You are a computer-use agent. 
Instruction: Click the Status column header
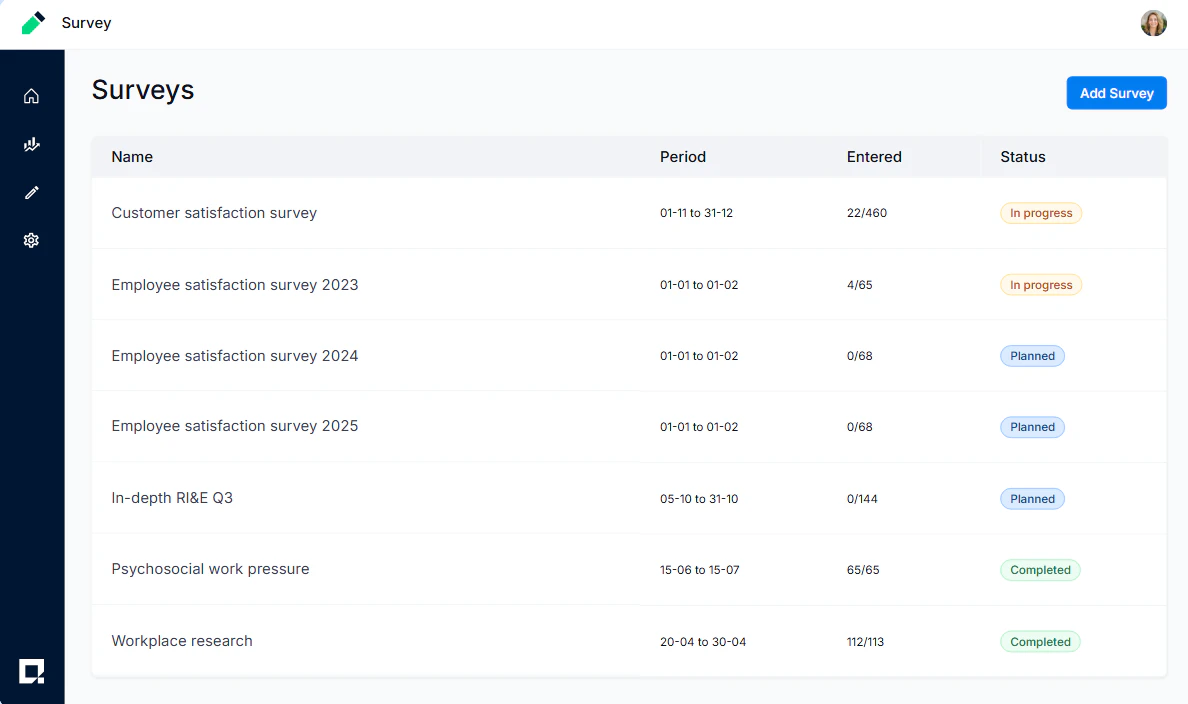tap(1022, 157)
